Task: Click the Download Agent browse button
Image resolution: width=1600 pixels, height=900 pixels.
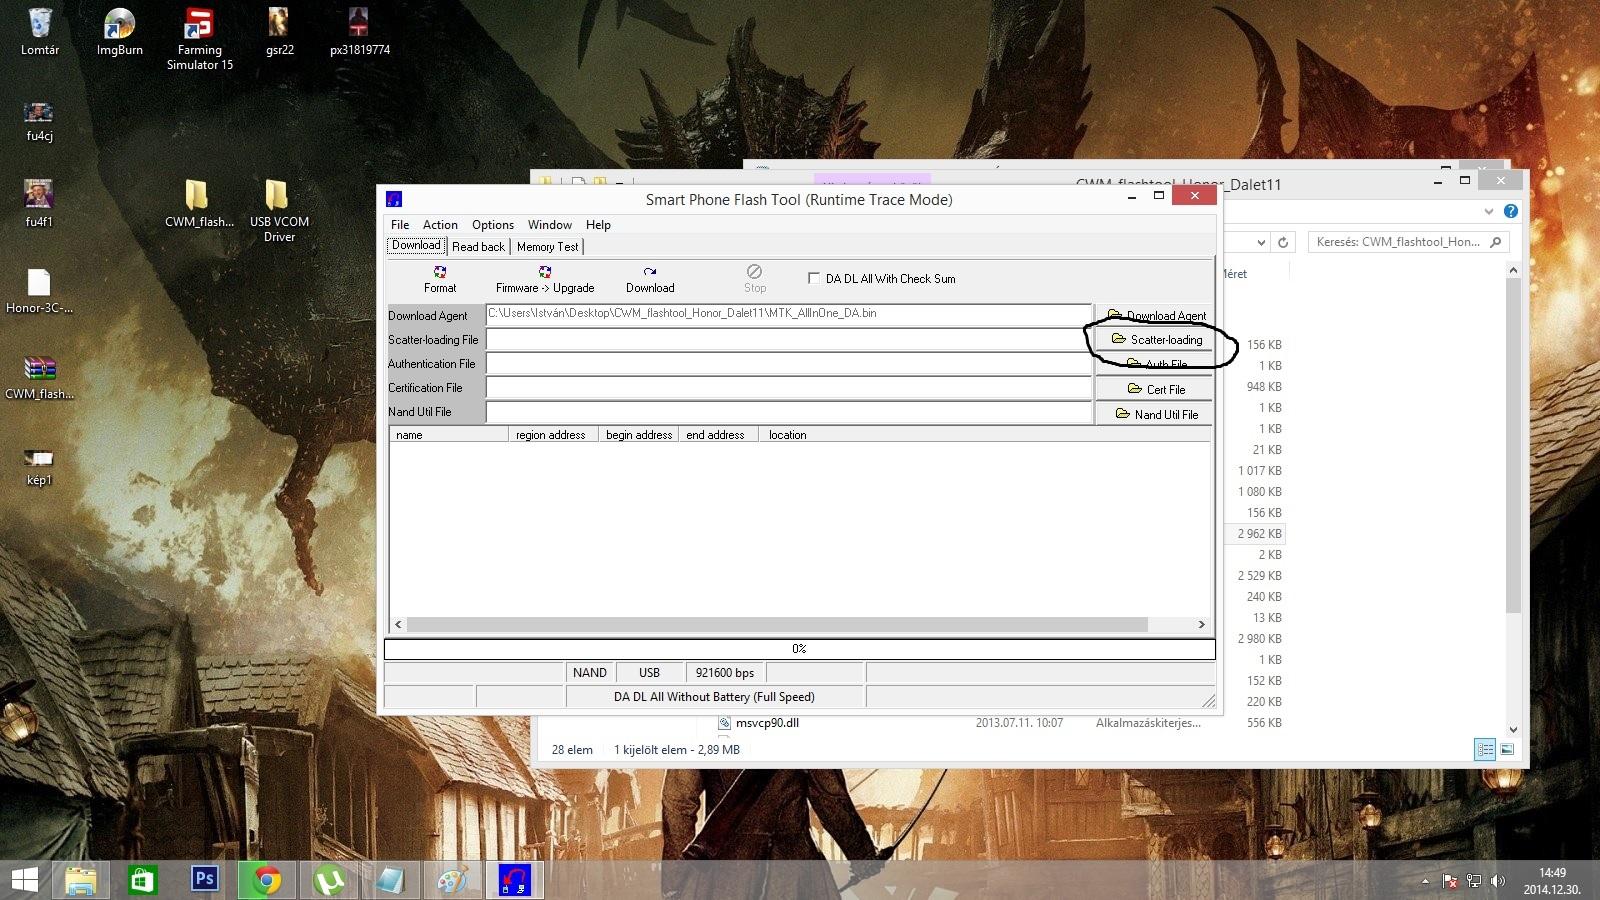Action: click(1154, 315)
